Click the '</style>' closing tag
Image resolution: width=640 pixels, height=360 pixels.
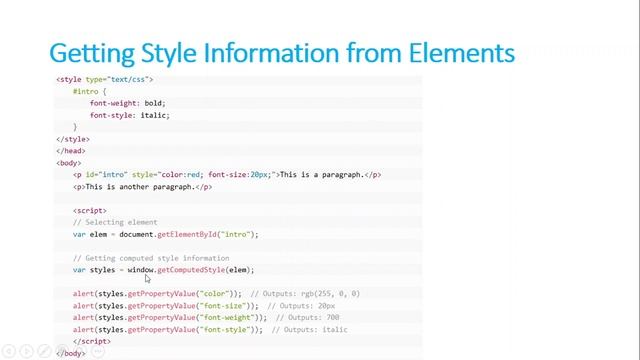pyautogui.click(x=73, y=139)
